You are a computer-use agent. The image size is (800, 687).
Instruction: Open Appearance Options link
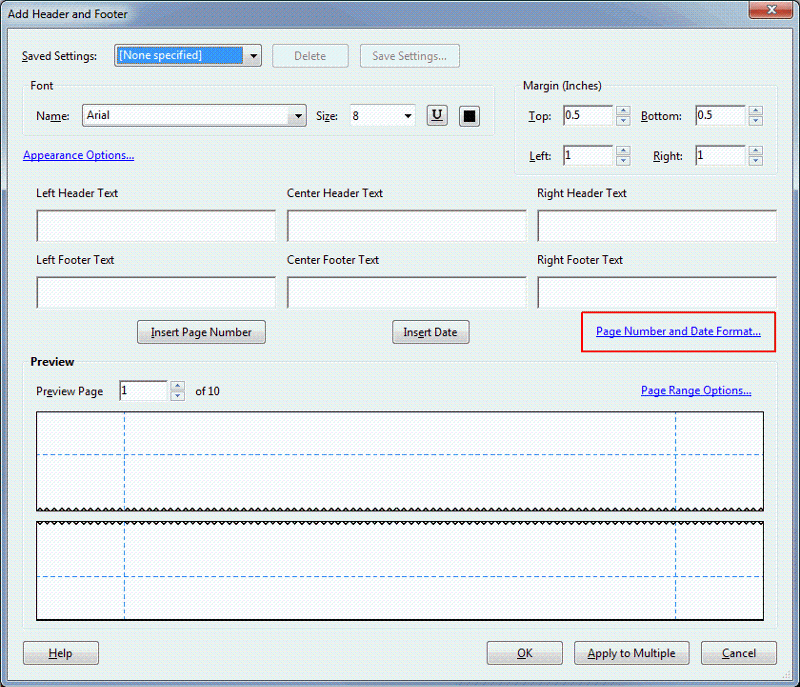[79, 155]
